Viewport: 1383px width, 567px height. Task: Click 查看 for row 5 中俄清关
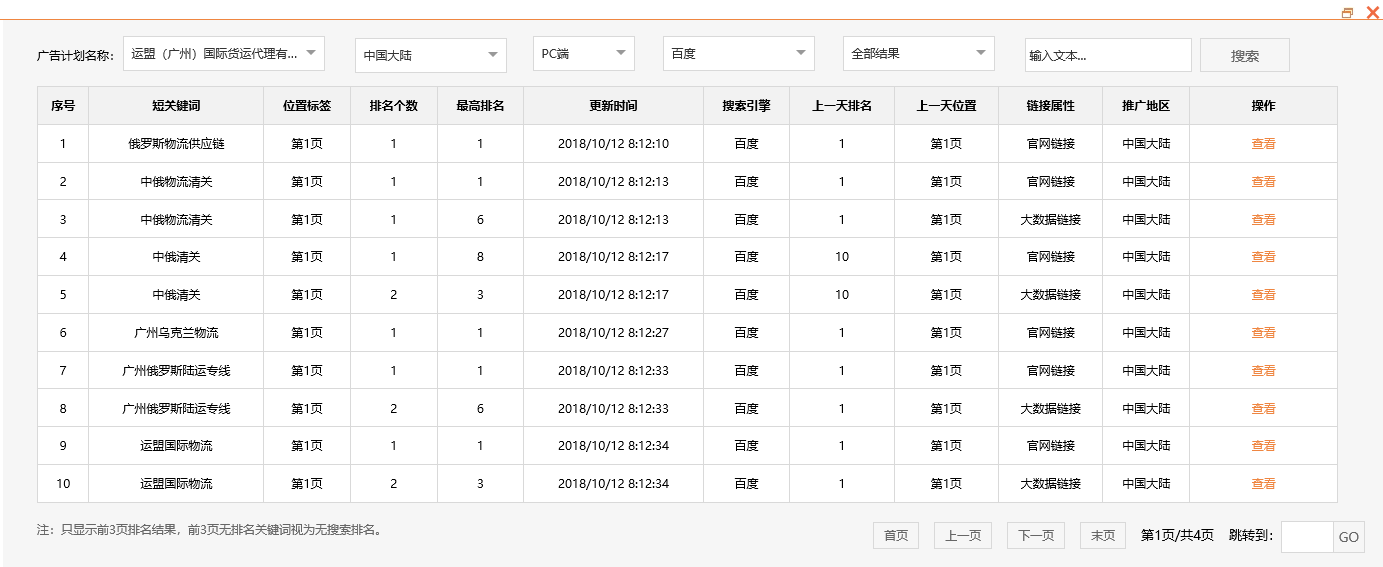[1263, 295]
